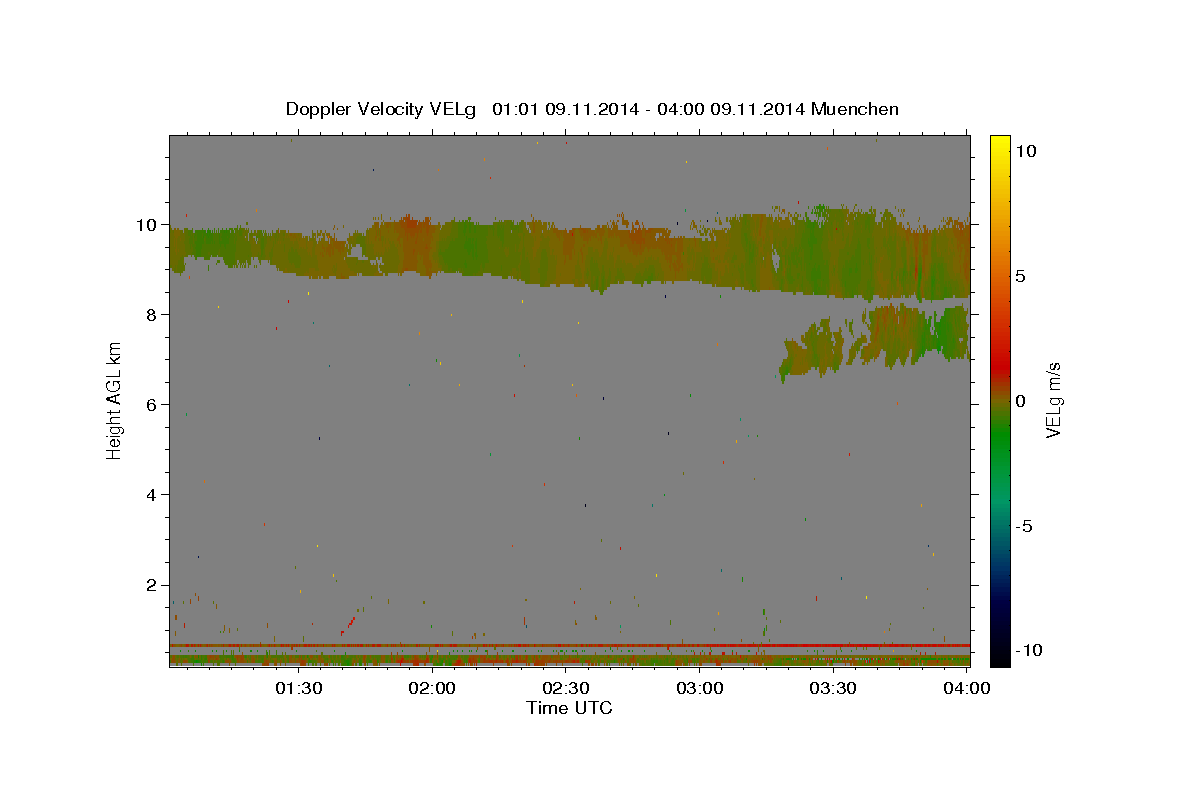The width and height of the screenshot is (1200, 800).
Task: Click the yellow top of the colorbar
Action: coord(999,143)
